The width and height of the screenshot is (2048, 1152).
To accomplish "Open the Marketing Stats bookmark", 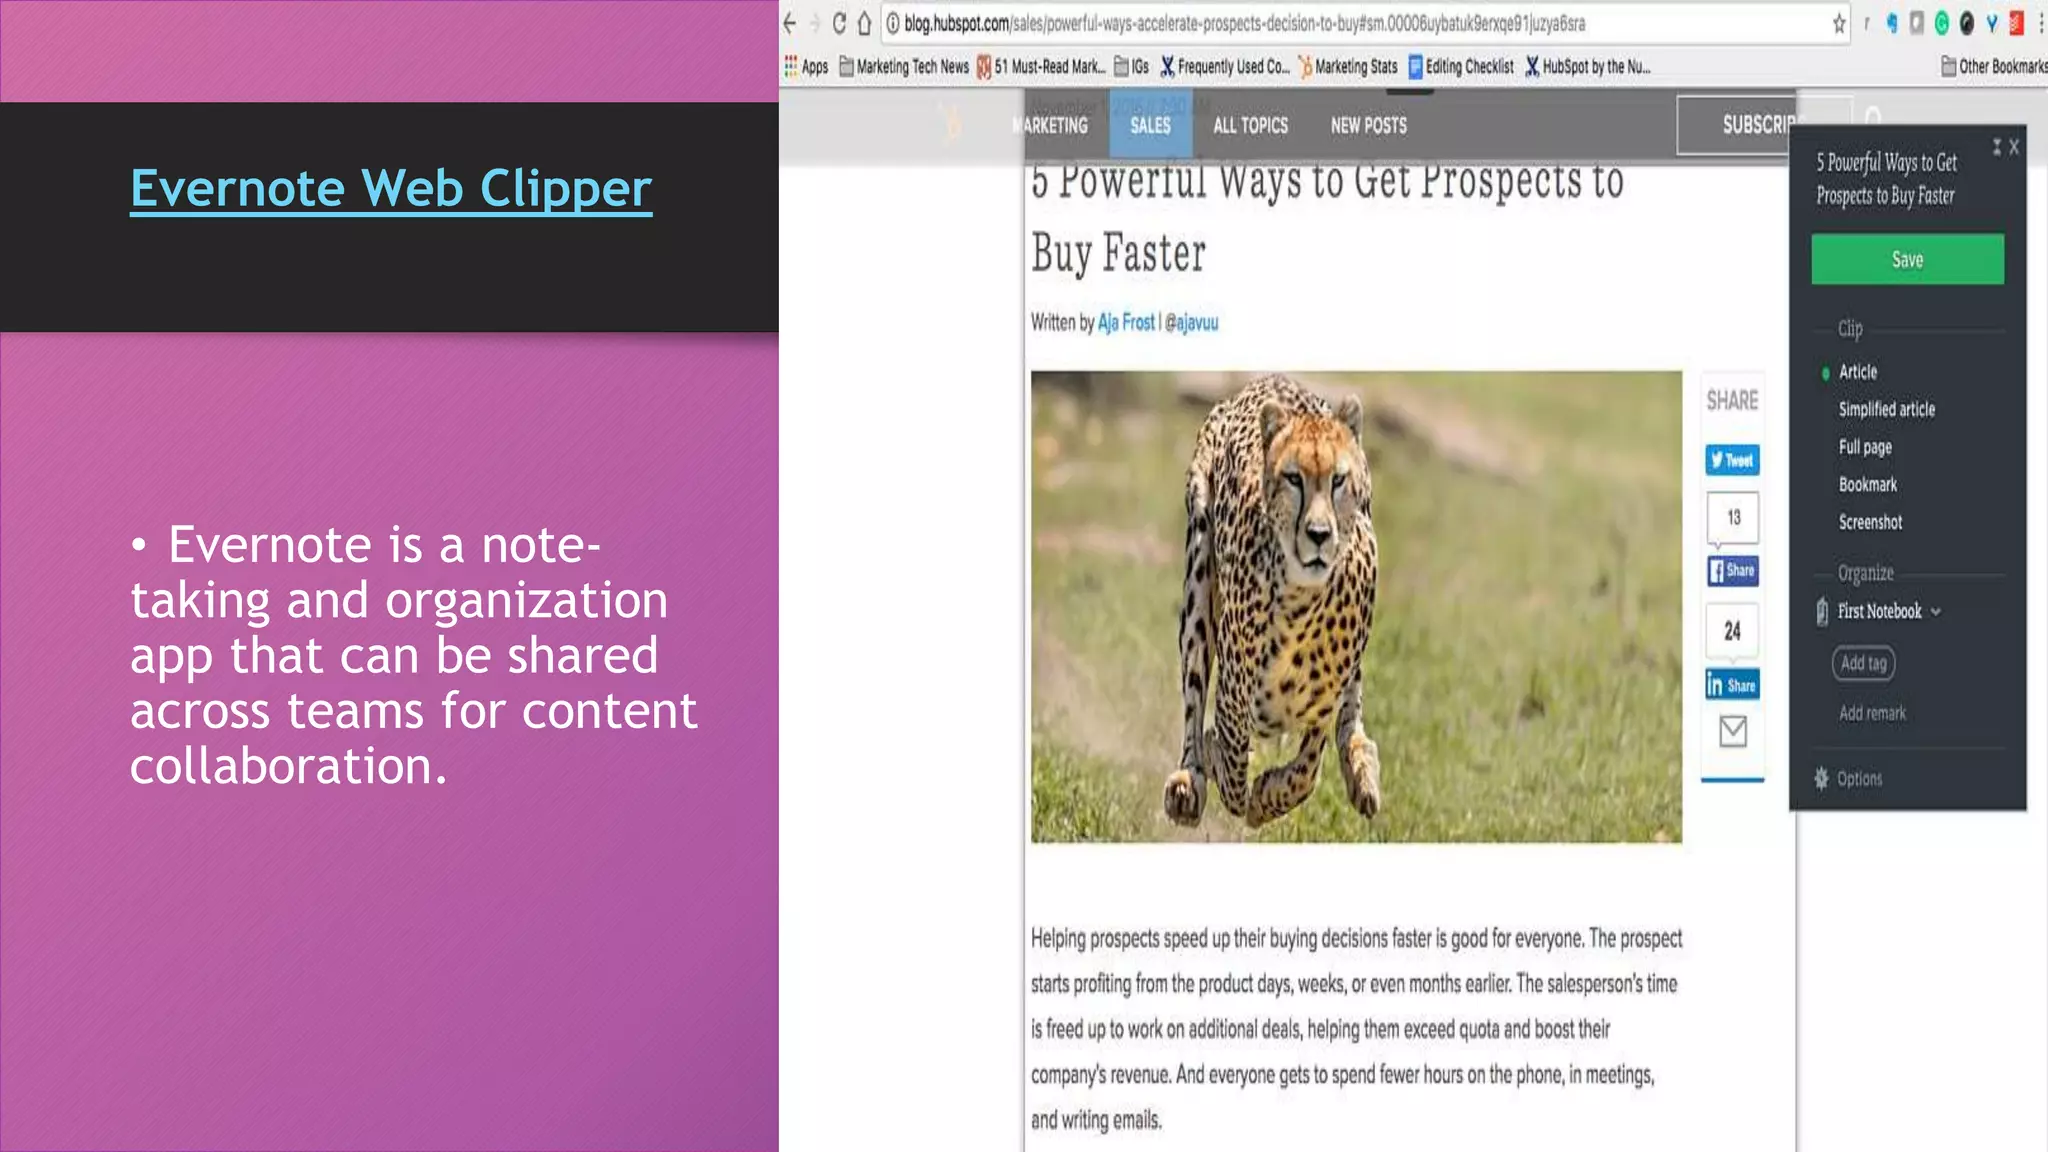I will point(1348,66).
